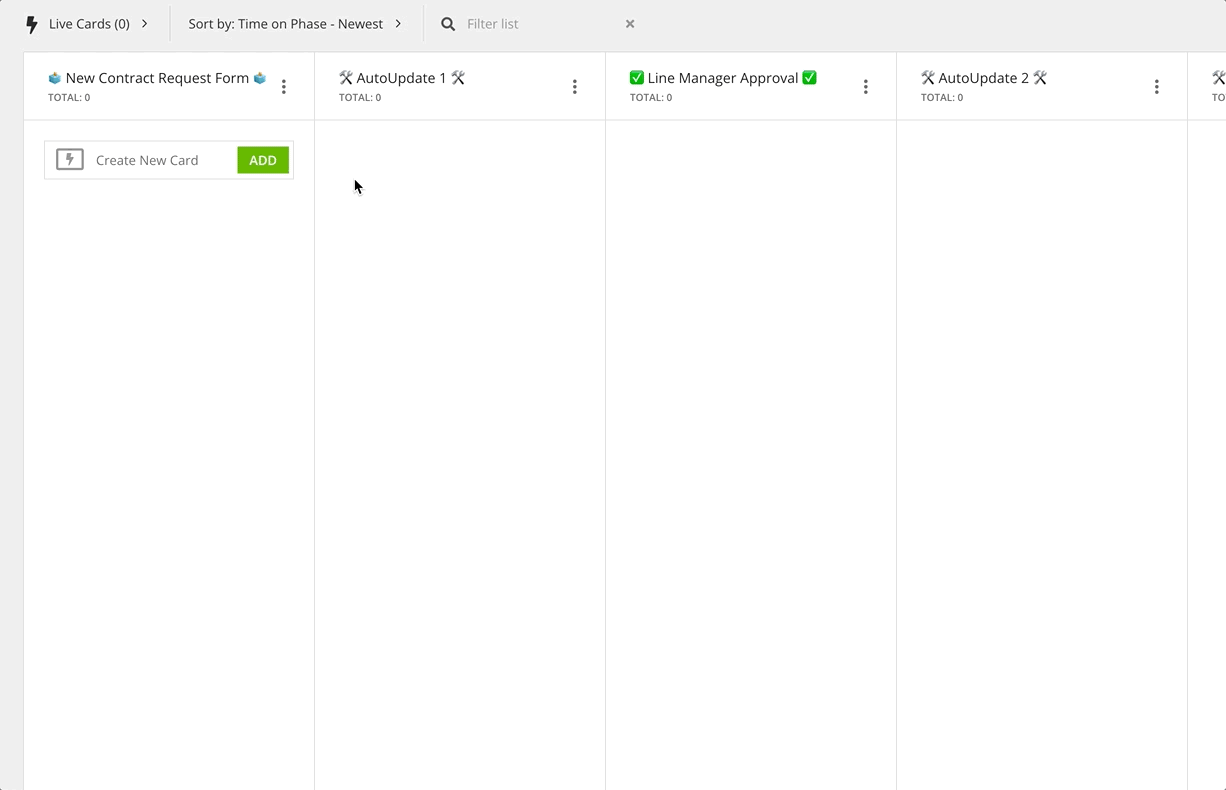Open the Sort by: Time on Phase dropdown
The height and width of the screenshot is (790, 1226).
[x=295, y=24]
